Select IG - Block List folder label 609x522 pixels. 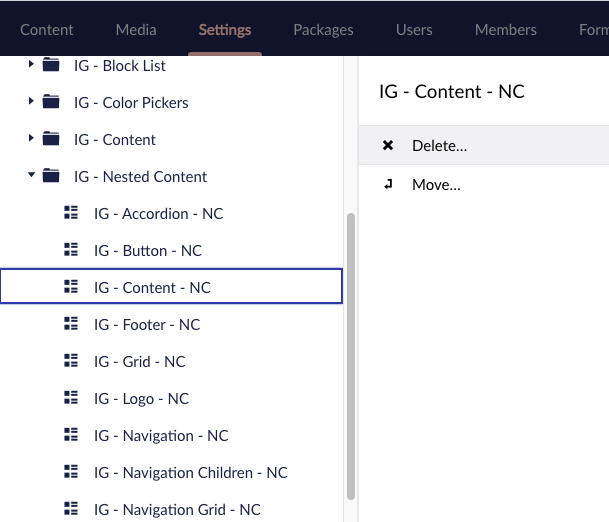(x=120, y=66)
